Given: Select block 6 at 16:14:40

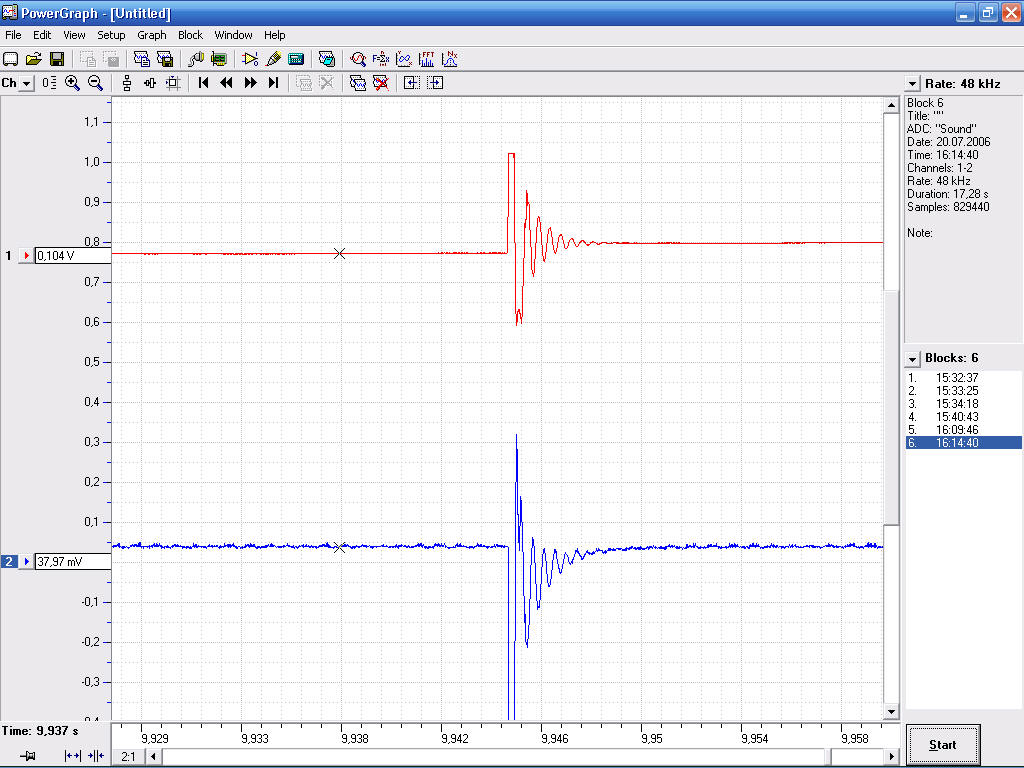Looking at the screenshot, I should click(x=963, y=443).
